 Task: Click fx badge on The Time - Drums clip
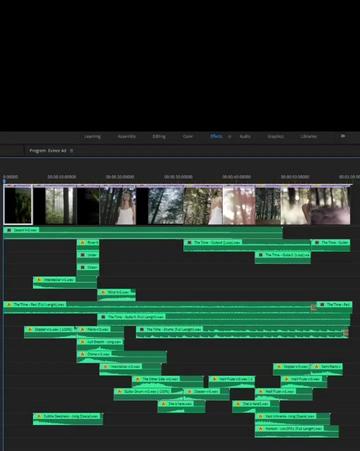(x=142, y=329)
